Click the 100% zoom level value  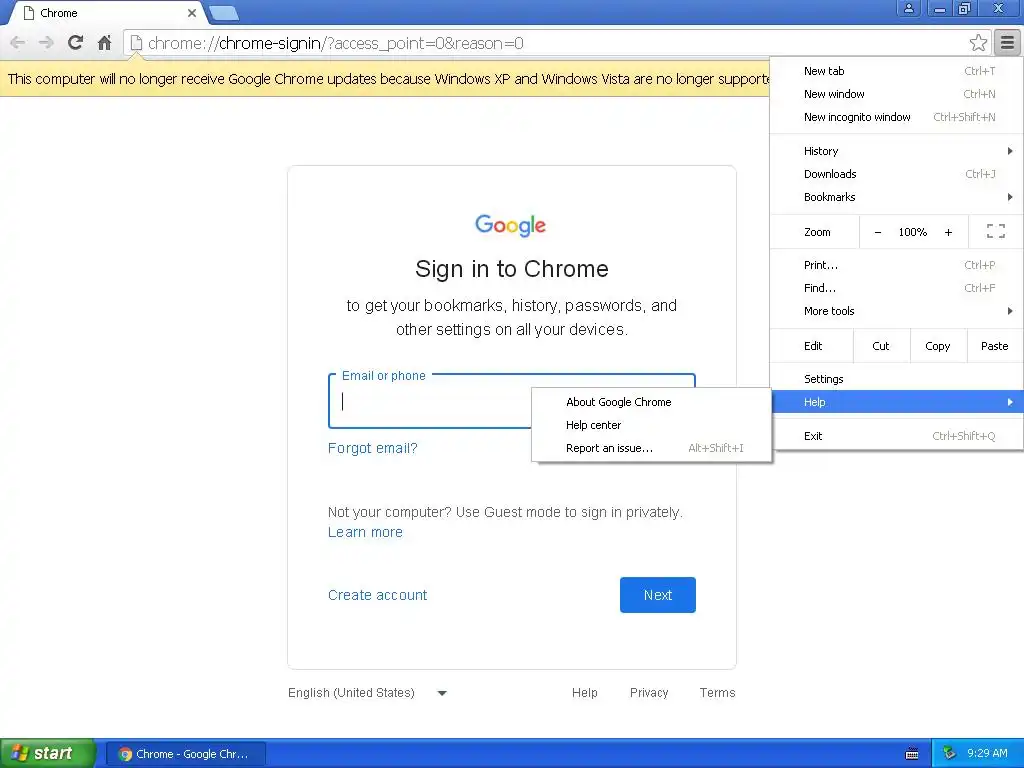tap(912, 232)
